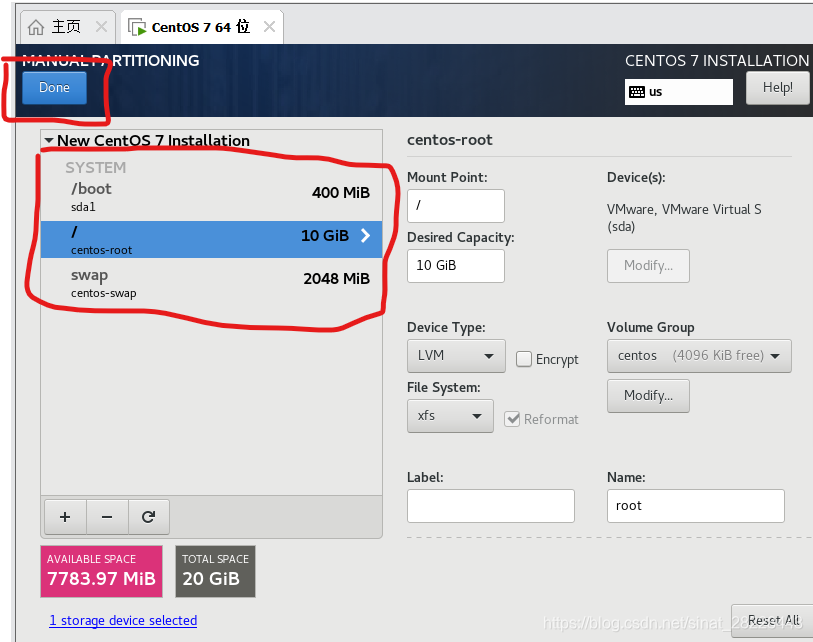Close the 主页 tab
The width and height of the screenshot is (813, 642).
[x=102, y=26]
